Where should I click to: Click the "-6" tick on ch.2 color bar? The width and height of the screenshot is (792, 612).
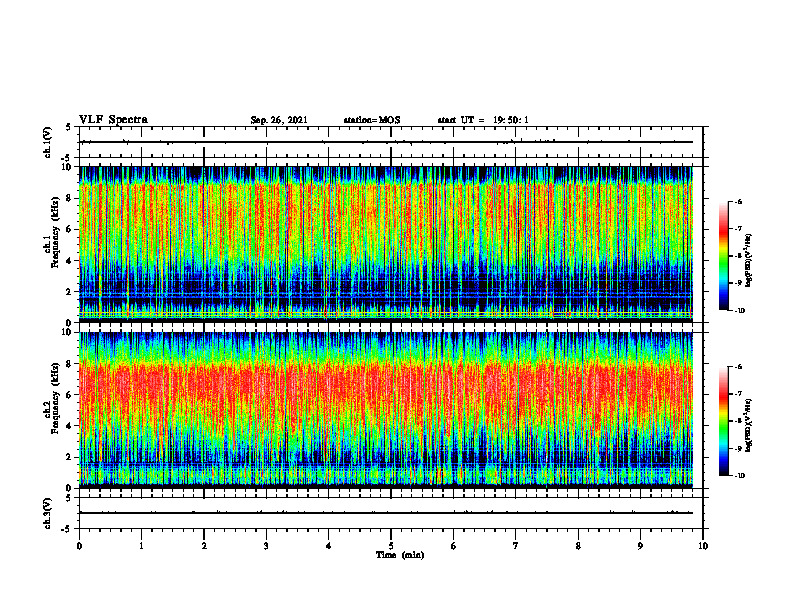click(738, 367)
